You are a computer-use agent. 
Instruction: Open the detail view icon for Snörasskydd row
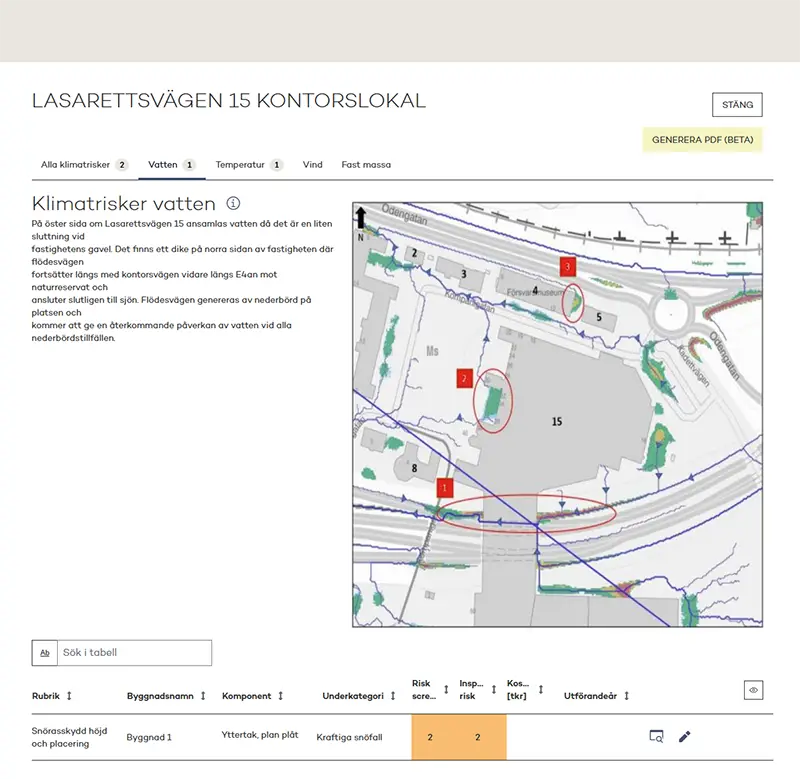(x=656, y=736)
